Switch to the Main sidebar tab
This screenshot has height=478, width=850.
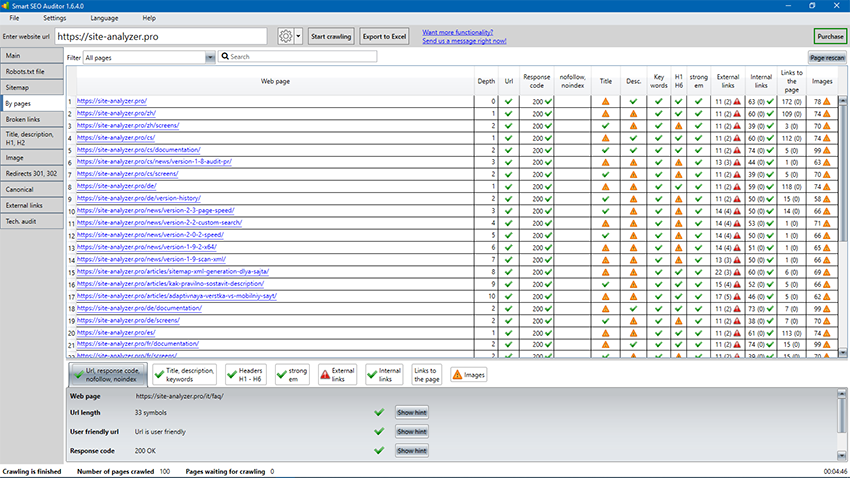32,55
